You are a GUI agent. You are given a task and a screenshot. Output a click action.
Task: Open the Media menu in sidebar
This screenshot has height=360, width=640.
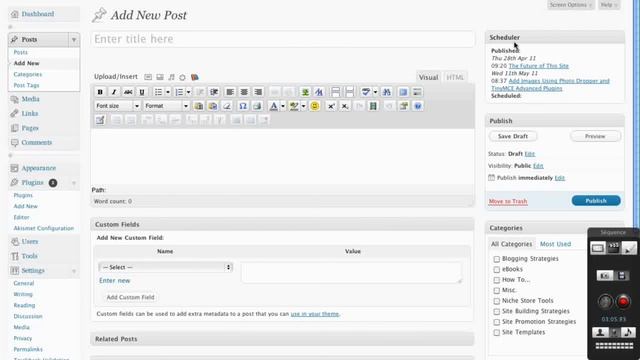point(30,99)
